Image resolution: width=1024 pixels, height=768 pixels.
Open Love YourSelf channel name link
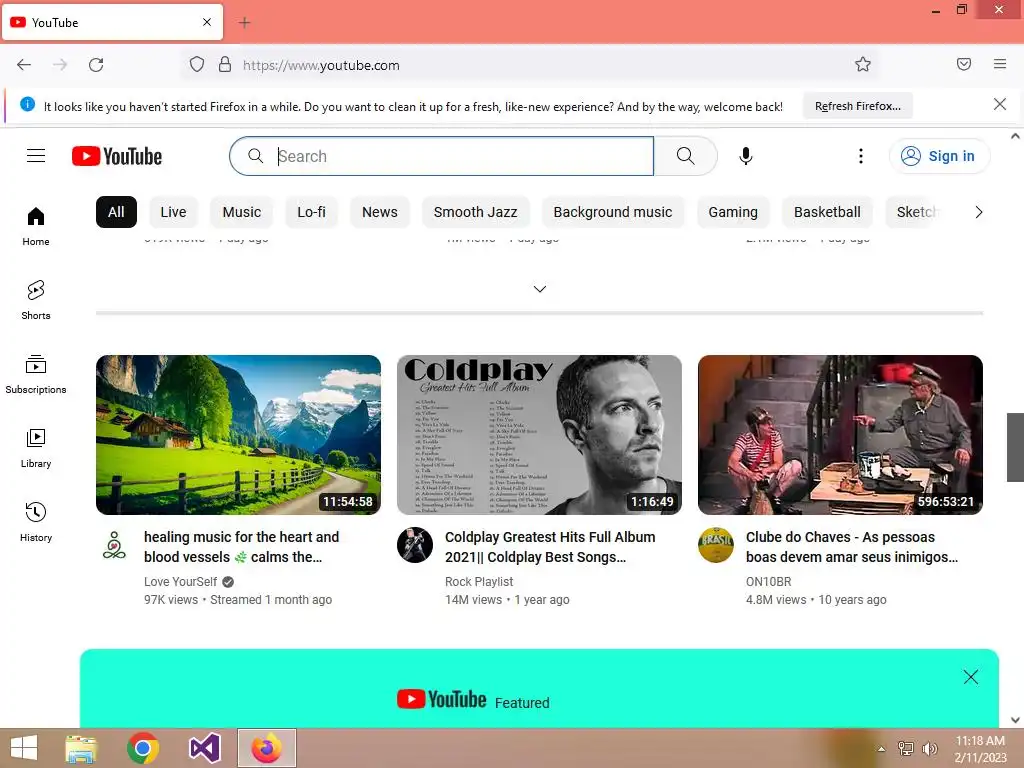click(x=180, y=581)
